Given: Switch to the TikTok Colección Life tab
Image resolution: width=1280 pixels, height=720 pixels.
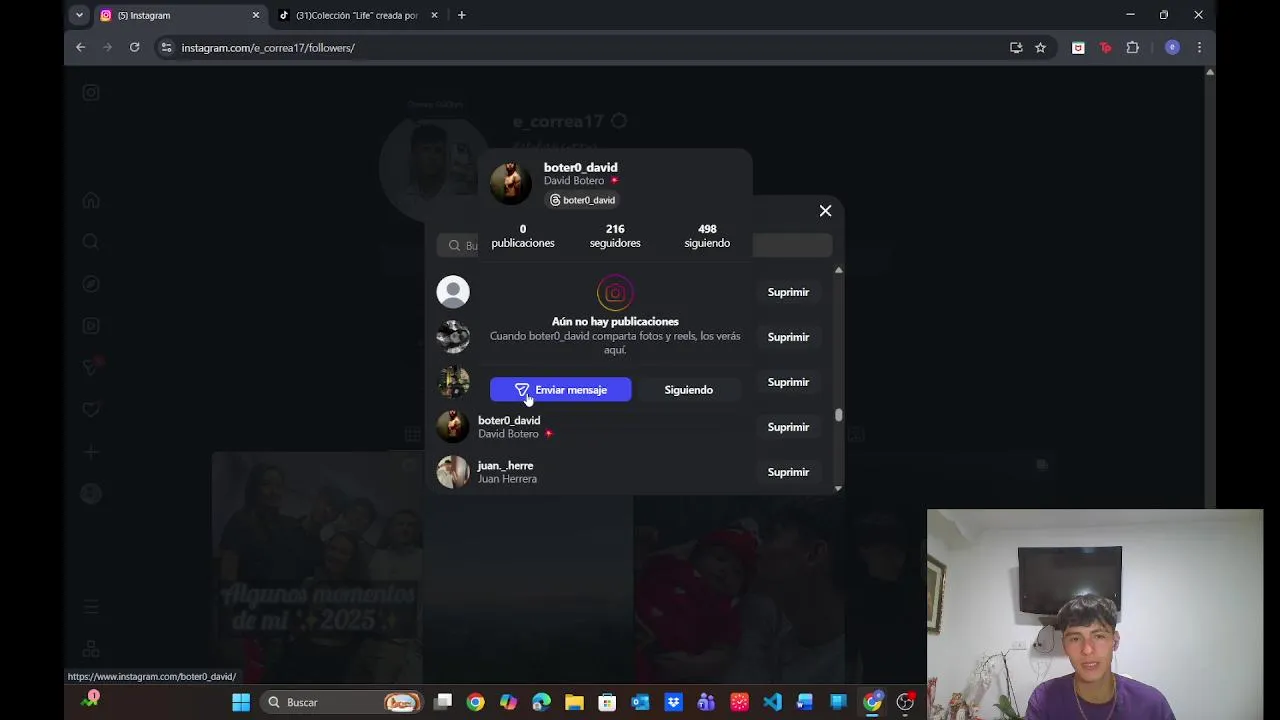Looking at the screenshot, I should pos(356,15).
